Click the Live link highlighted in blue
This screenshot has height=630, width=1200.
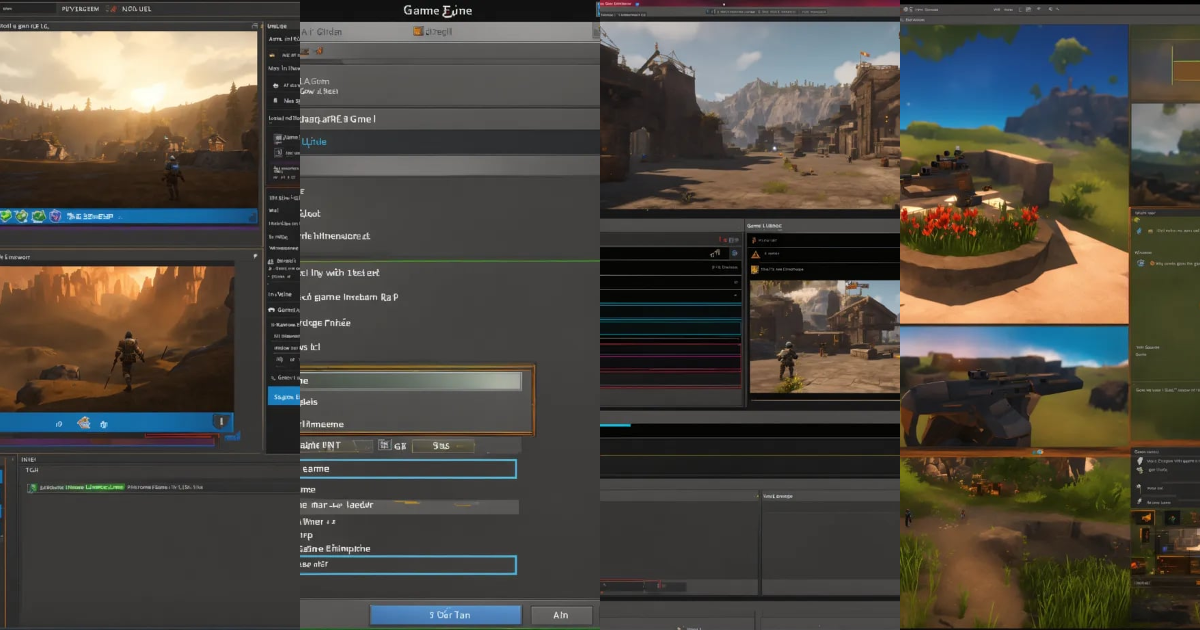[315, 140]
